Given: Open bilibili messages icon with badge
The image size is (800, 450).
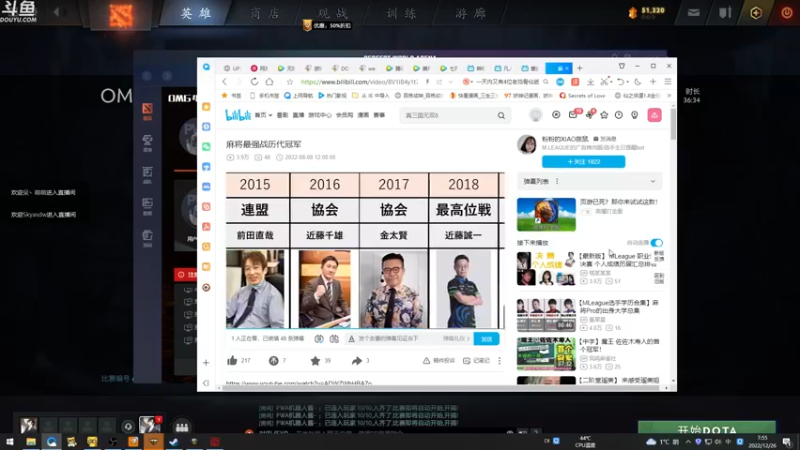Looking at the screenshot, I should point(574,114).
